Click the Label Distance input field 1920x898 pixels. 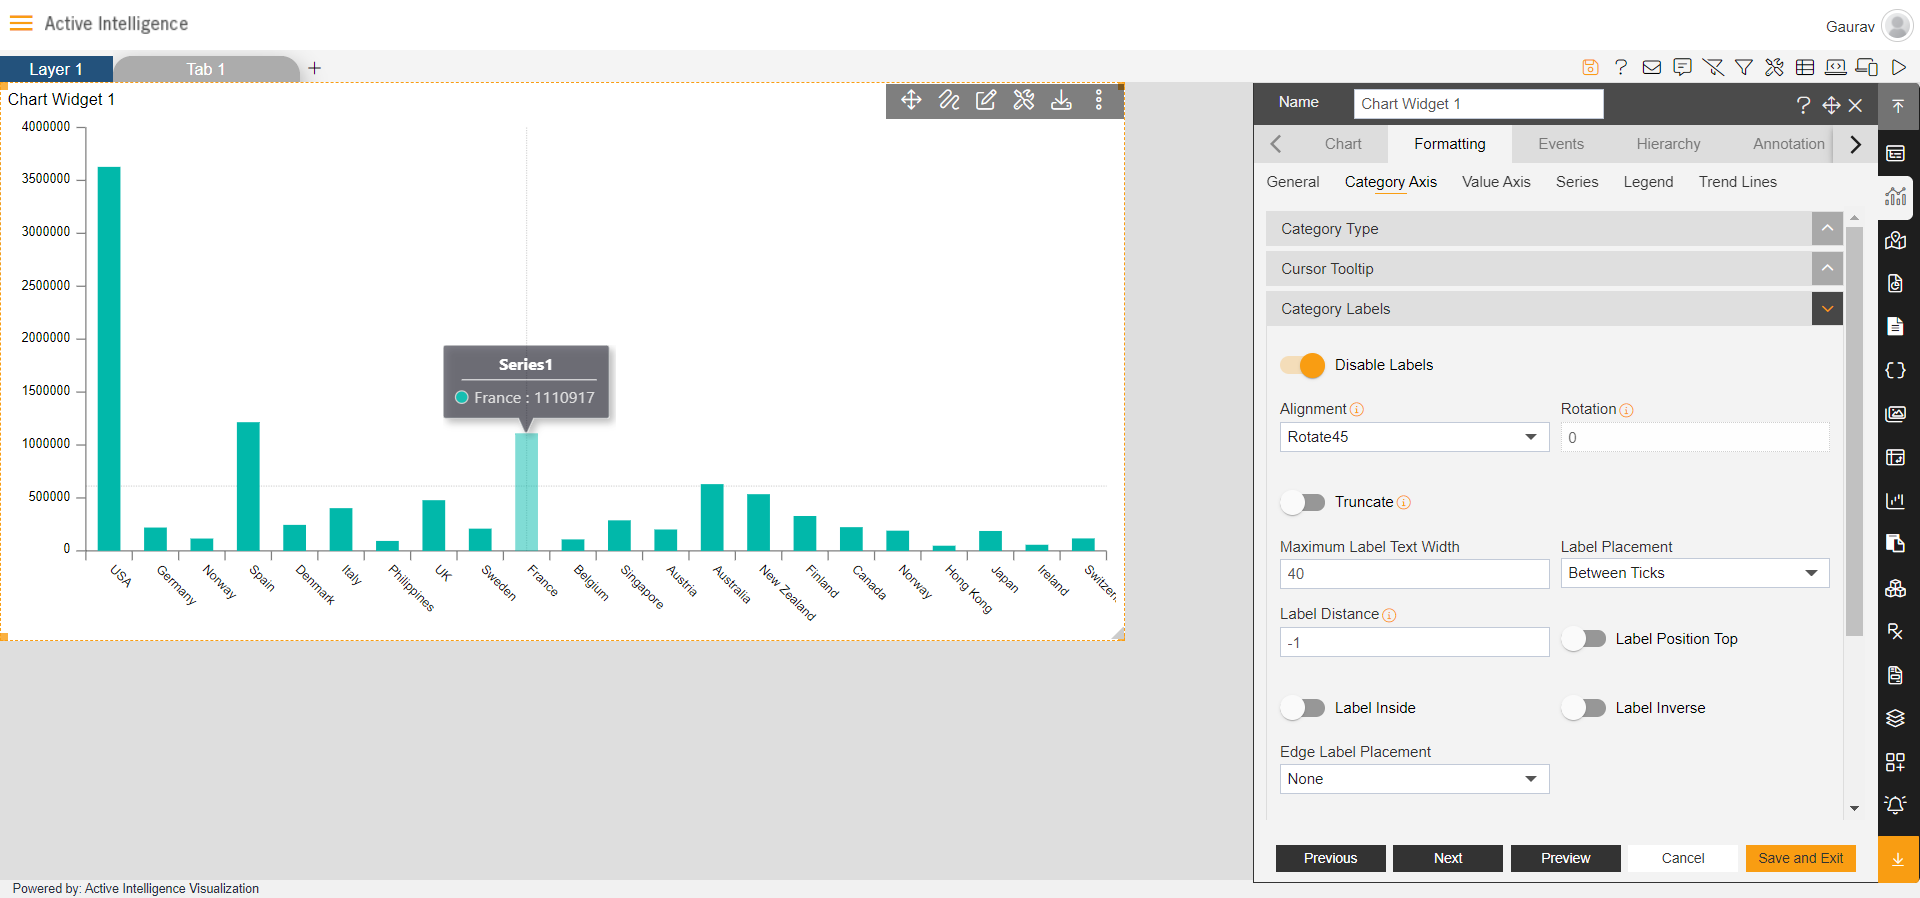(1414, 642)
